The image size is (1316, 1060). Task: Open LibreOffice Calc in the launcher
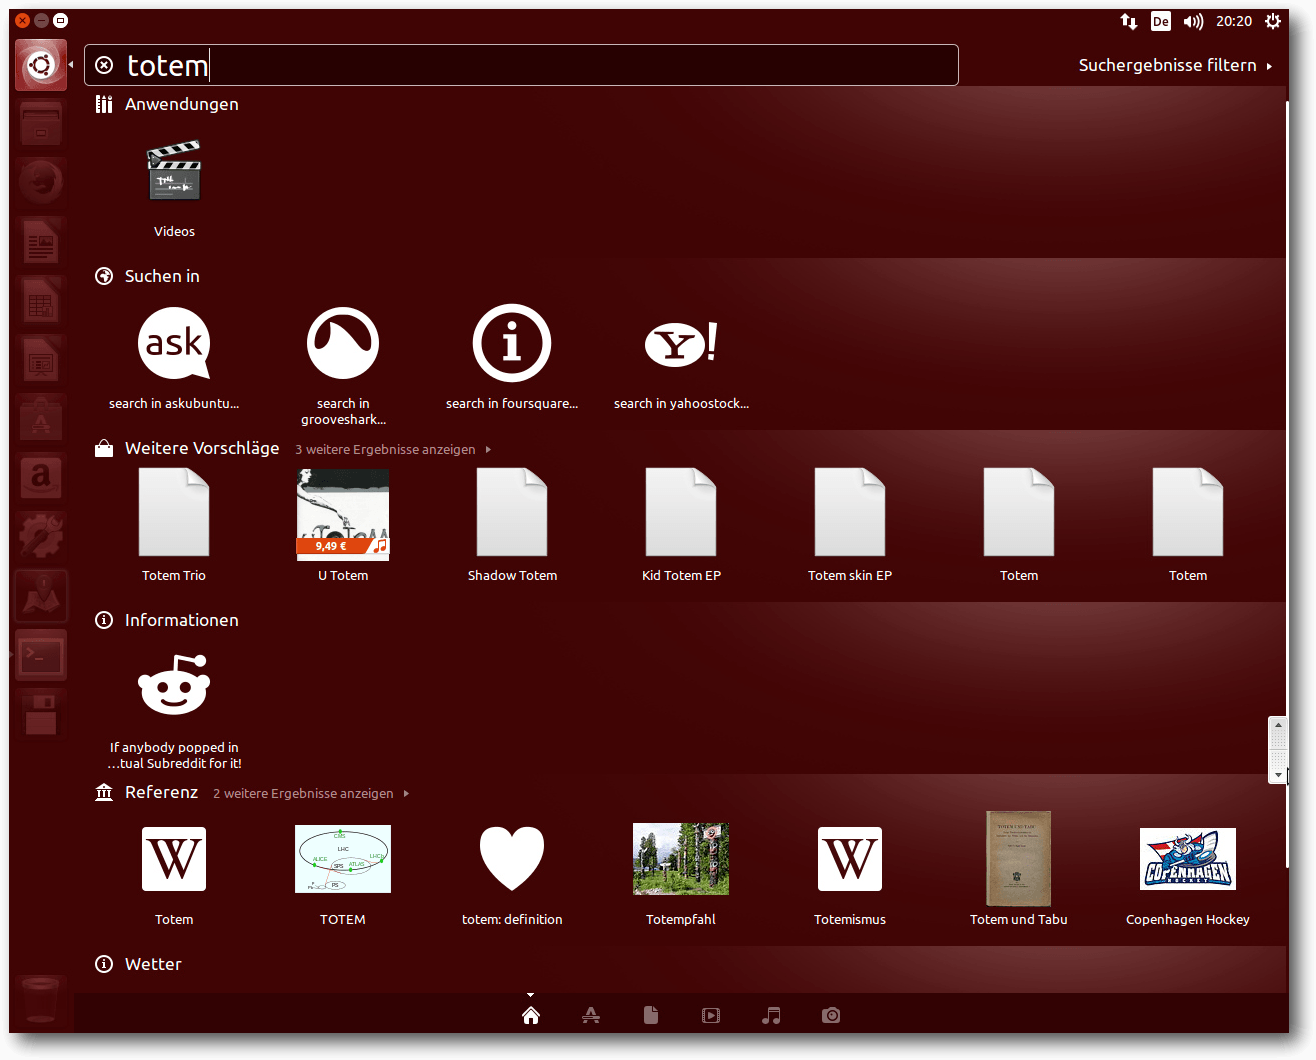click(x=41, y=300)
